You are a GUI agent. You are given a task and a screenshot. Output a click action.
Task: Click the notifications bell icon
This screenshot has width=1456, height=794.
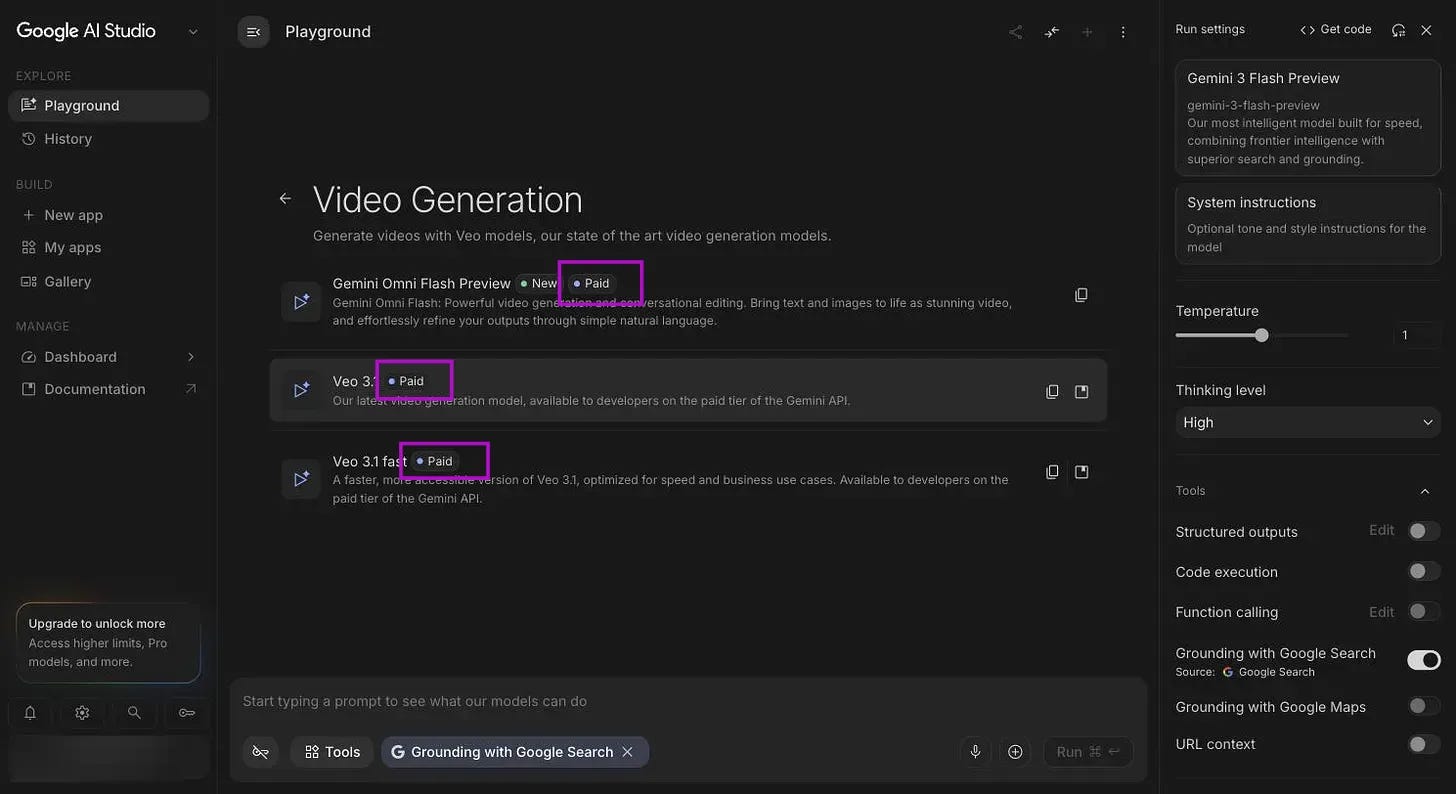[x=30, y=712]
